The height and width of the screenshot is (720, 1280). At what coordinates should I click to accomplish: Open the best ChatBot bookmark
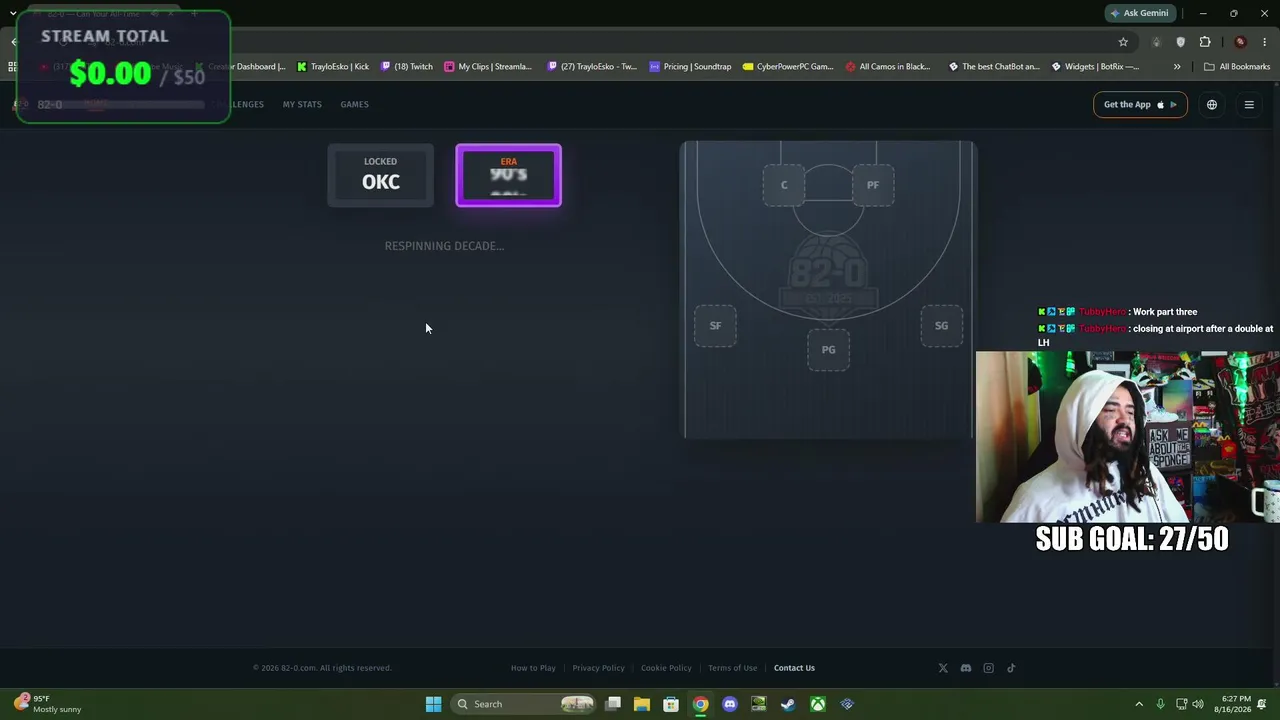click(x=994, y=67)
